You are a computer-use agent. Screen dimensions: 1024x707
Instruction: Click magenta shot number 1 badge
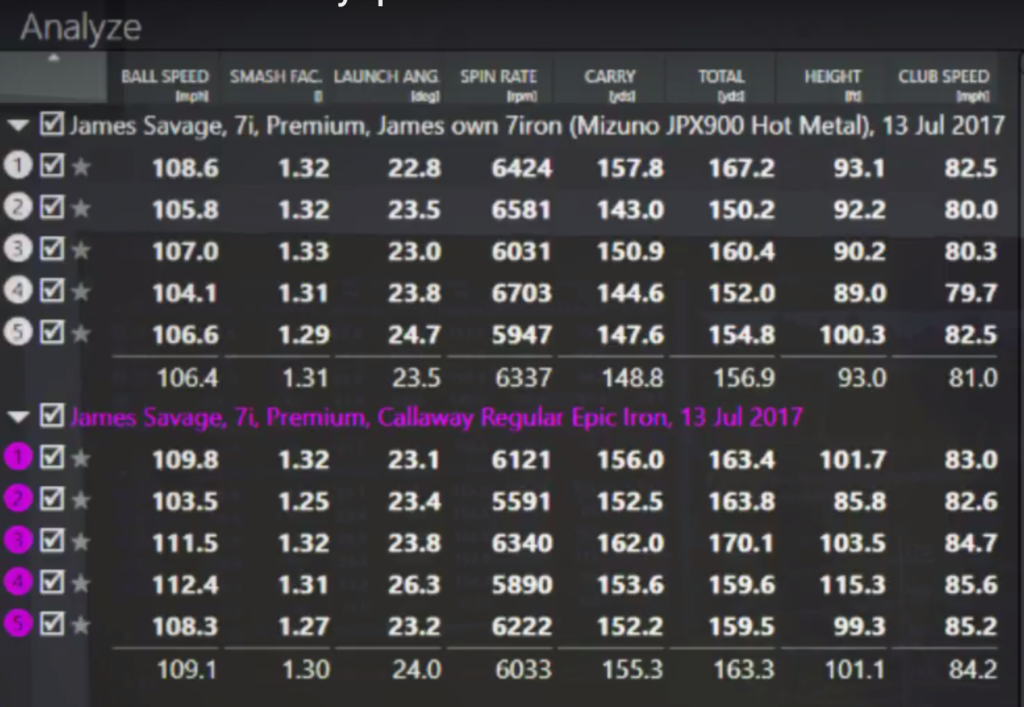pyautogui.click(x=18, y=458)
